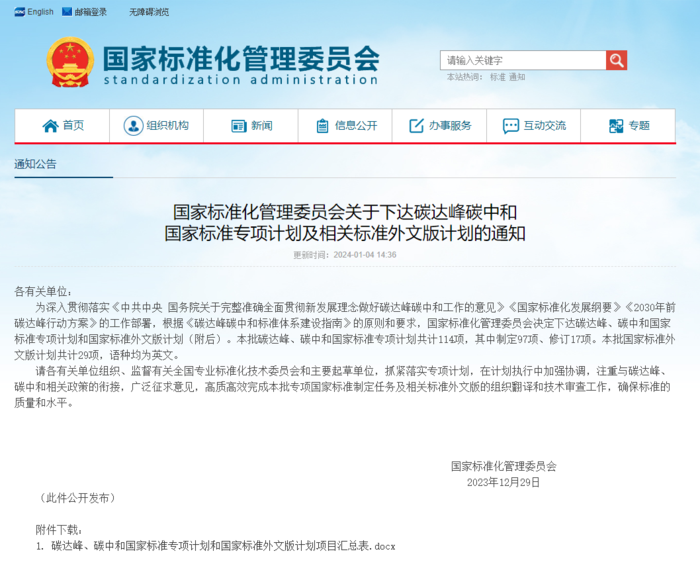Click the clipboard icon beside 信息公开
700x574 pixels.
click(x=322, y=126)
